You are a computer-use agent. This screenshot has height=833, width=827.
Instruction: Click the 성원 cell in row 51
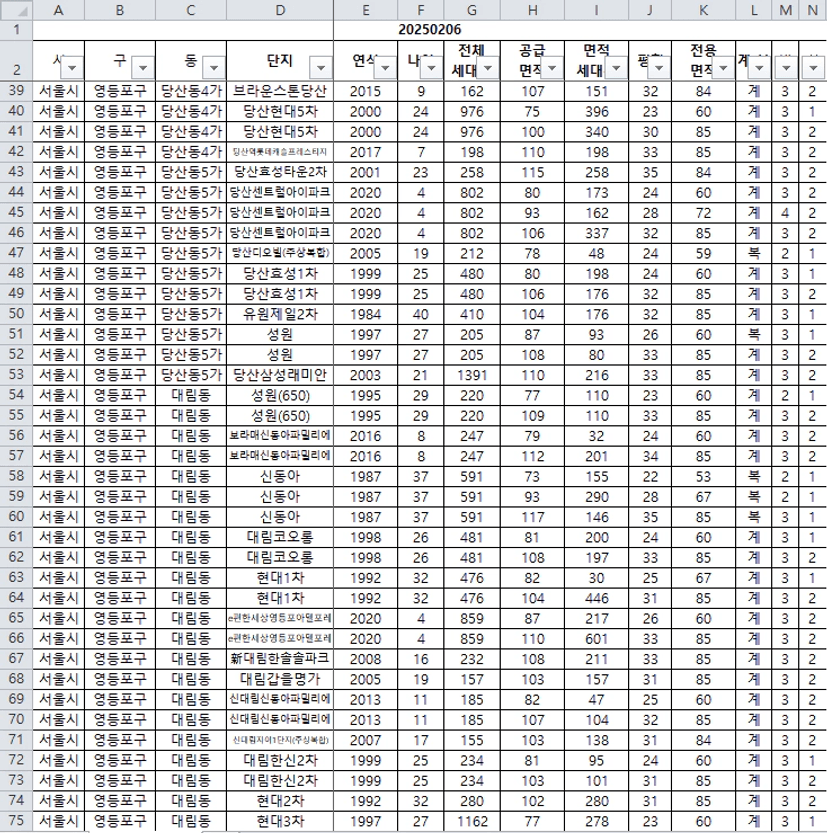point(280,334)
